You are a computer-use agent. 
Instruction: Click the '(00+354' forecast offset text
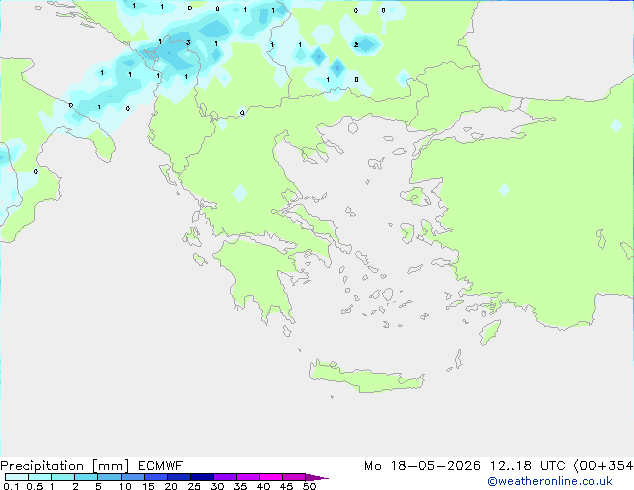point(604,466)
